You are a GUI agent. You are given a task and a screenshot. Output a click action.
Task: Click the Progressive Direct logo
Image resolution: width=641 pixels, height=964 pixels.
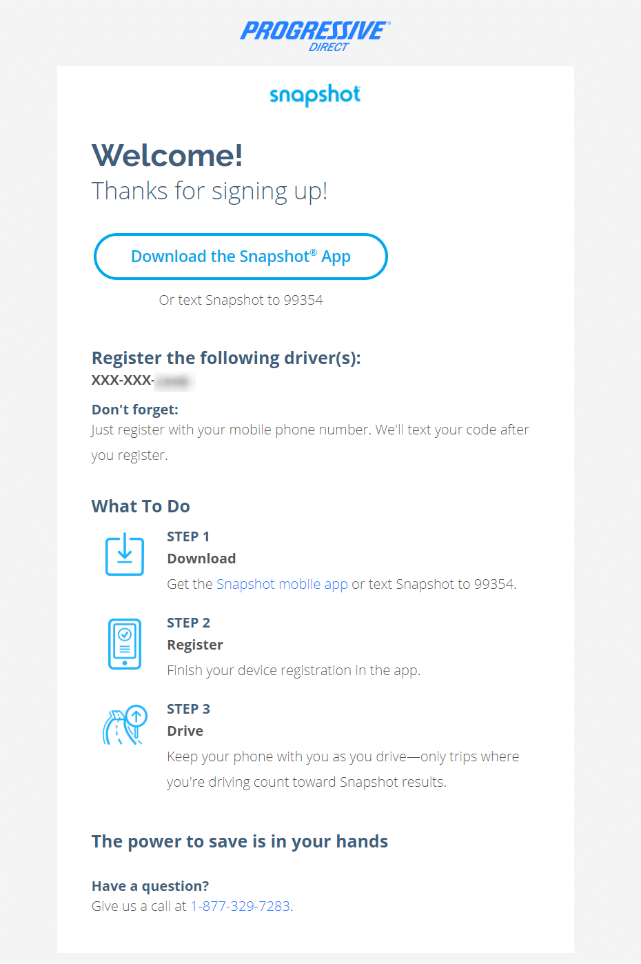point(314,33)
